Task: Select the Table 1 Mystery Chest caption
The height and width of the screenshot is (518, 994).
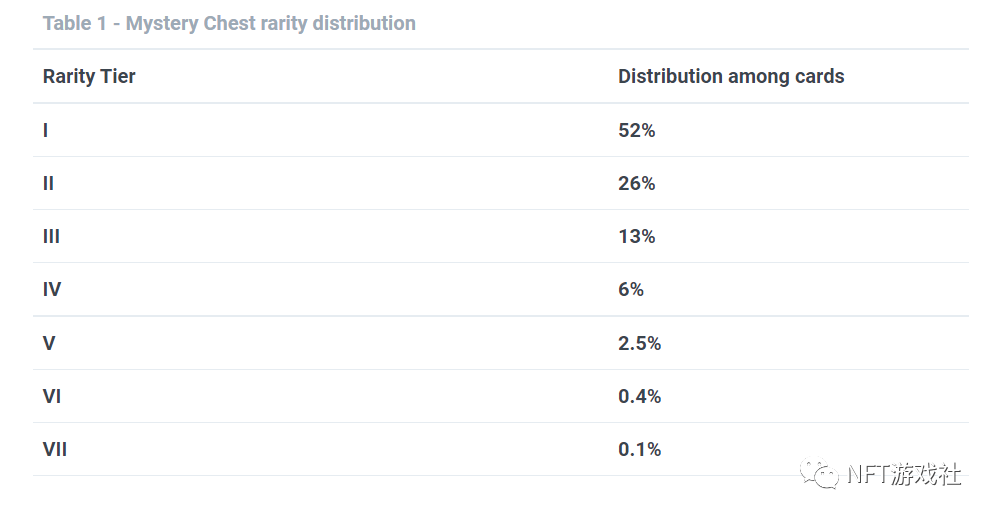Action: click(x=229, y=23)
